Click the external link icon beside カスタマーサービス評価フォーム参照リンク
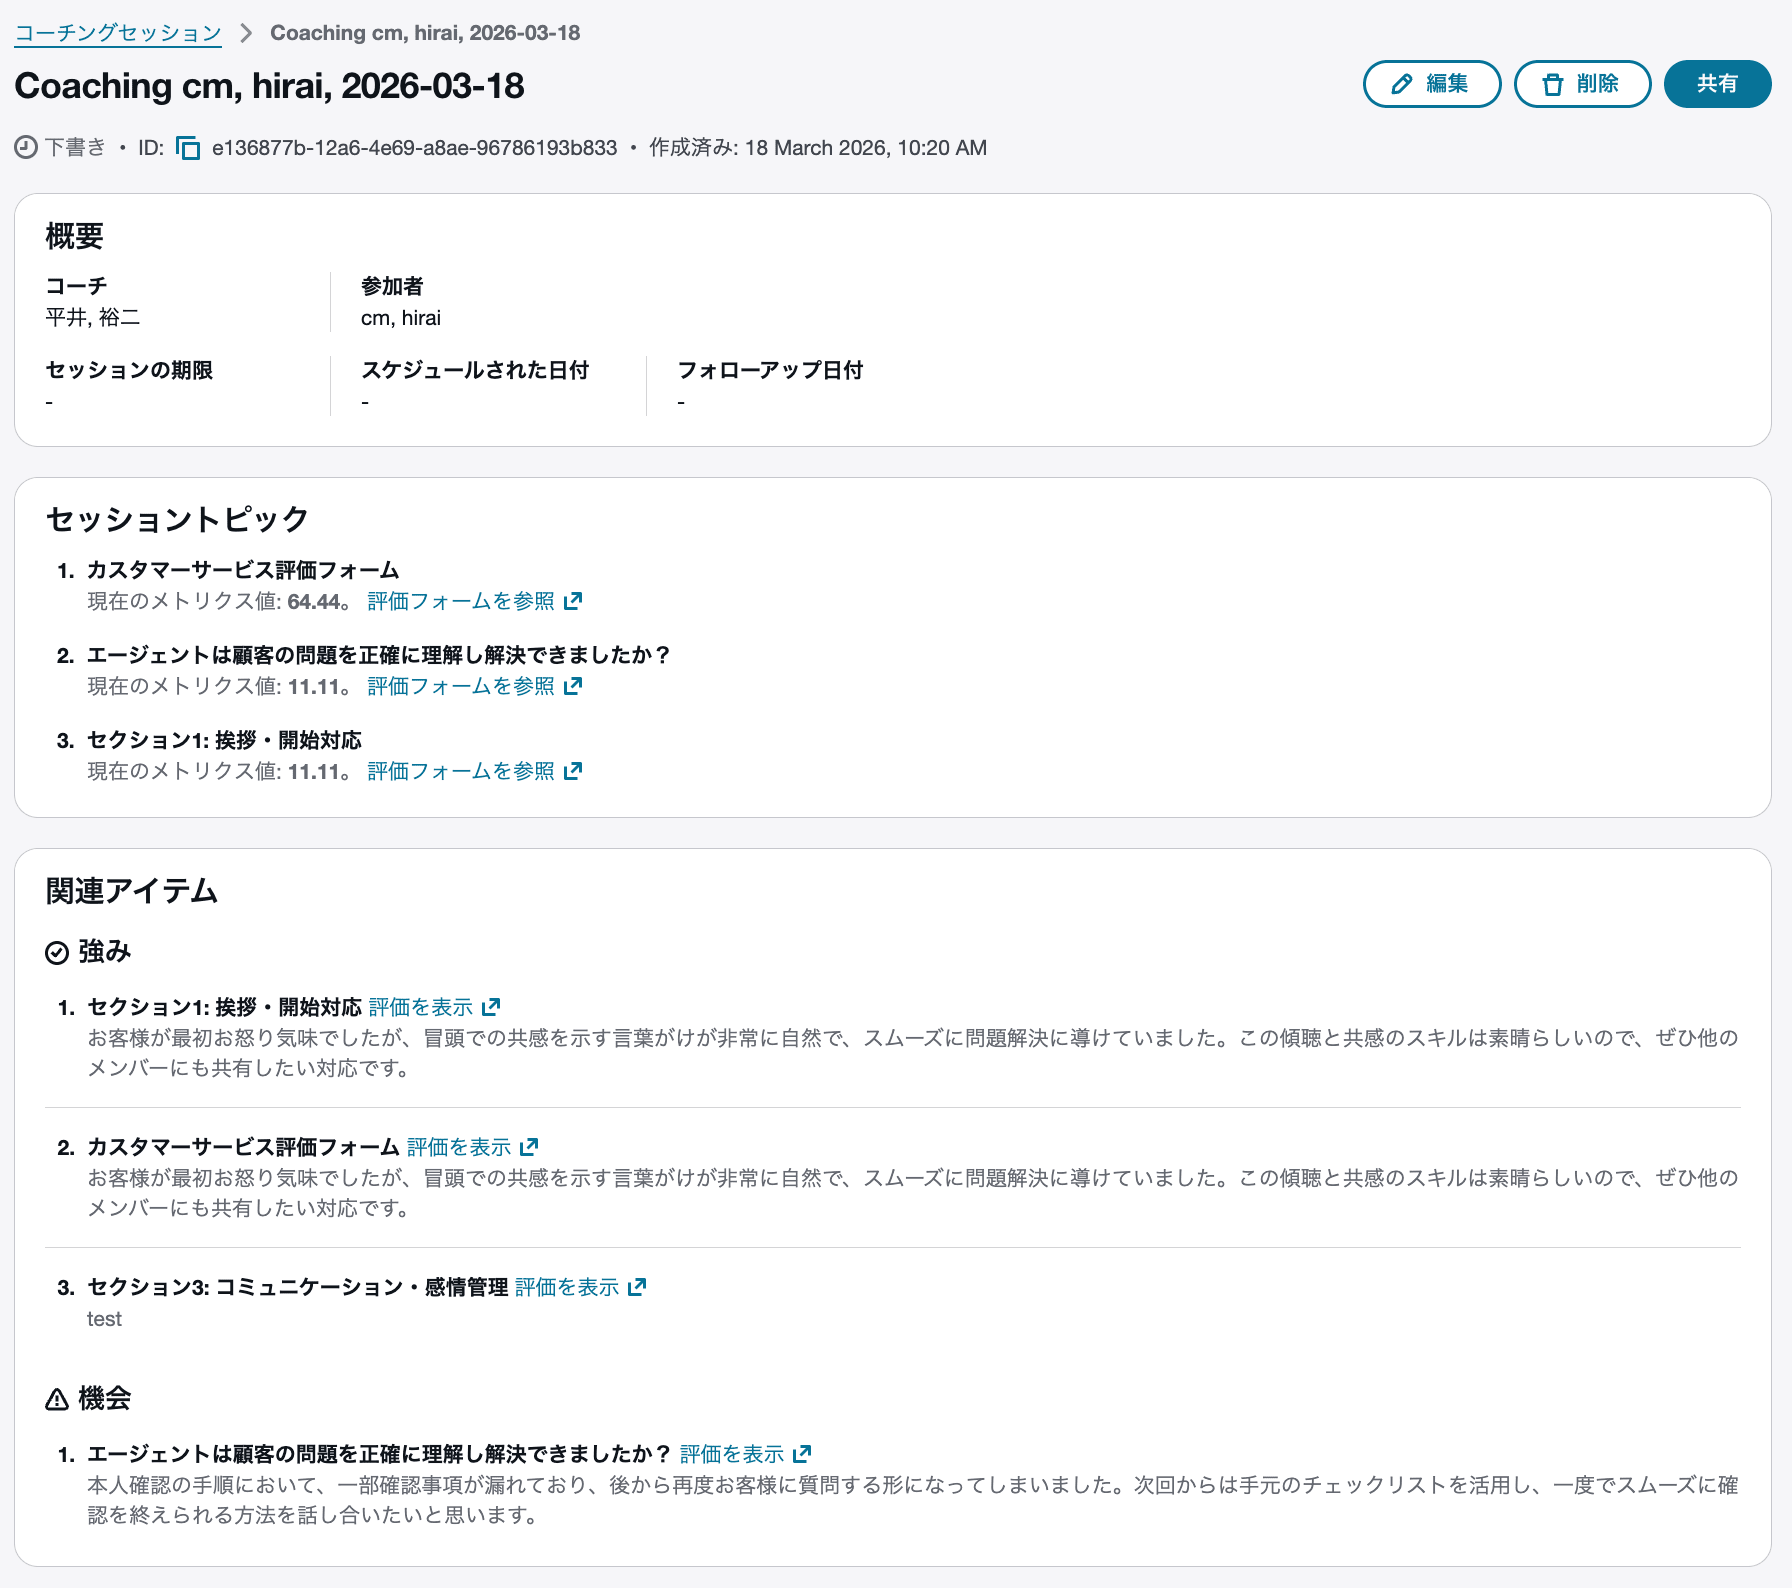The height and width of the screenshot is (1588, 1792). tap(573, 600)
